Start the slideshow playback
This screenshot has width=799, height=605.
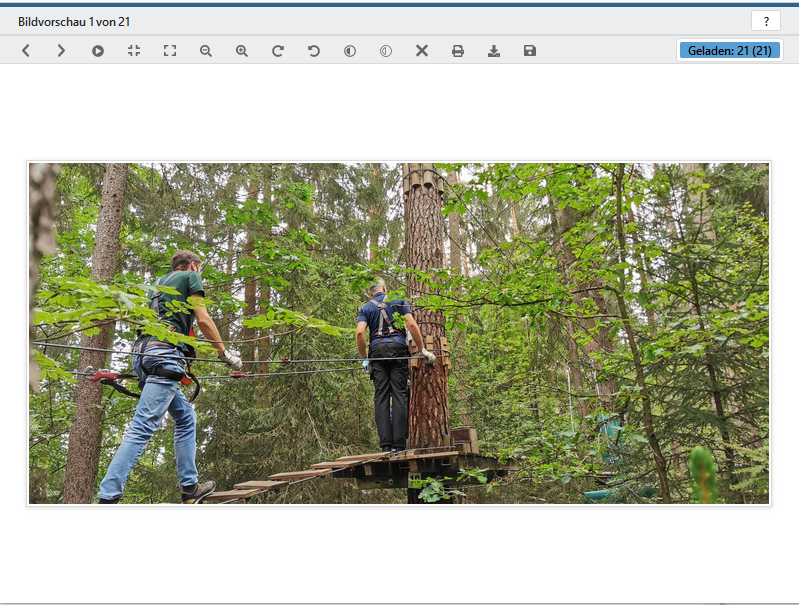[x=98, y=51]
